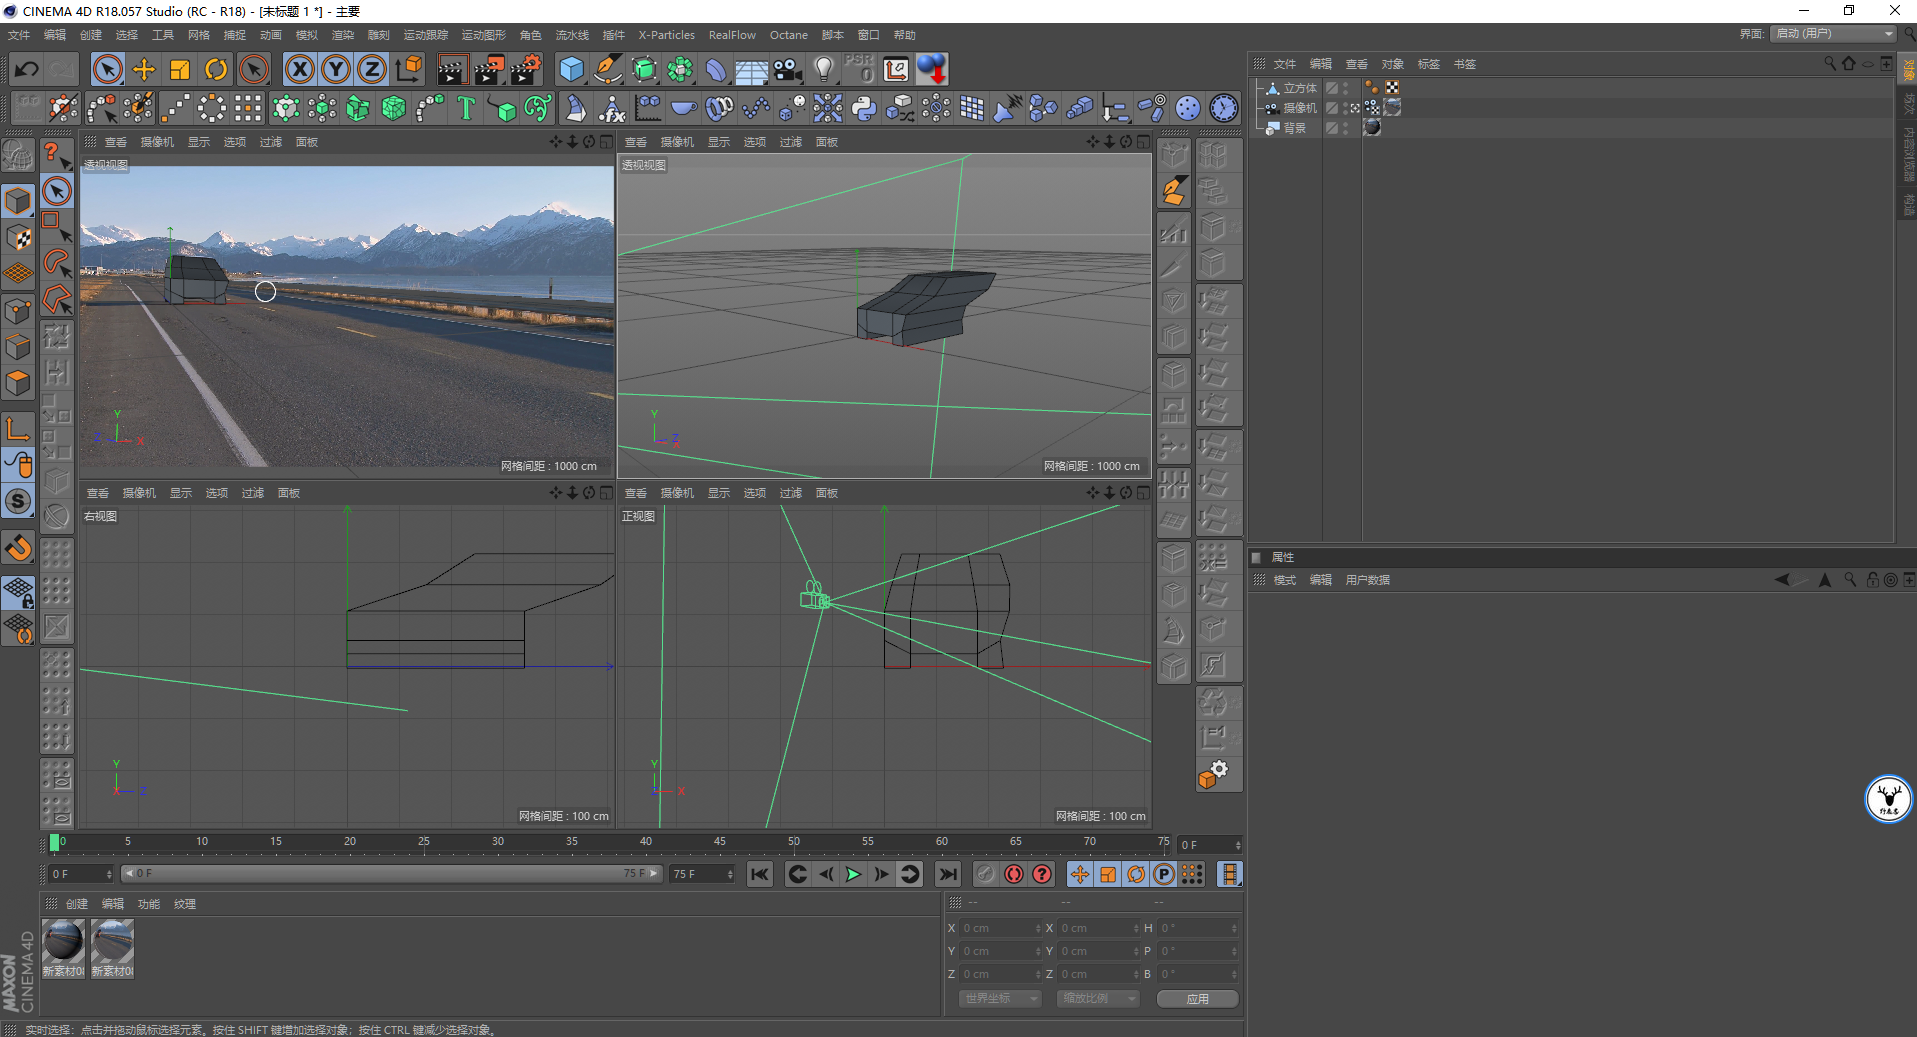Click the Camera object icon in toolbar
This screenshot has height=1037, width=1917.
(788, 69)
